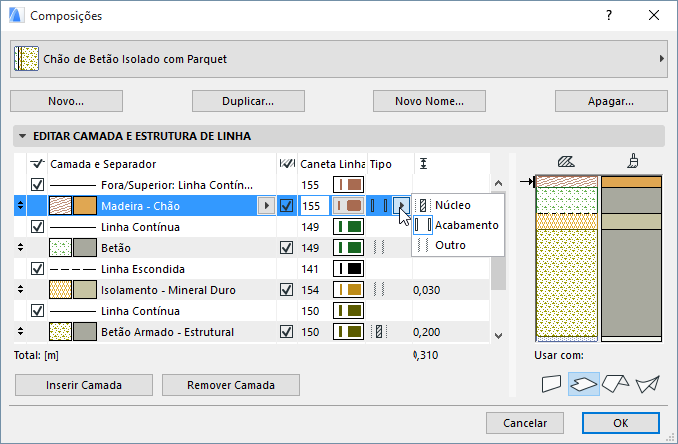Click pen color swatch on Fora/Superior row
Screen dimensions: 678x444
(x=348, y=185)
